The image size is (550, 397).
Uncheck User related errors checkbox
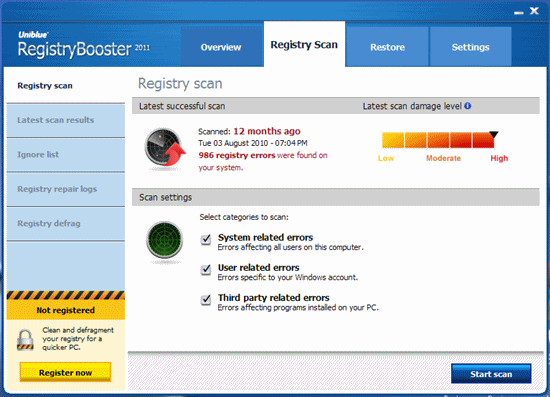coord(206,270)
